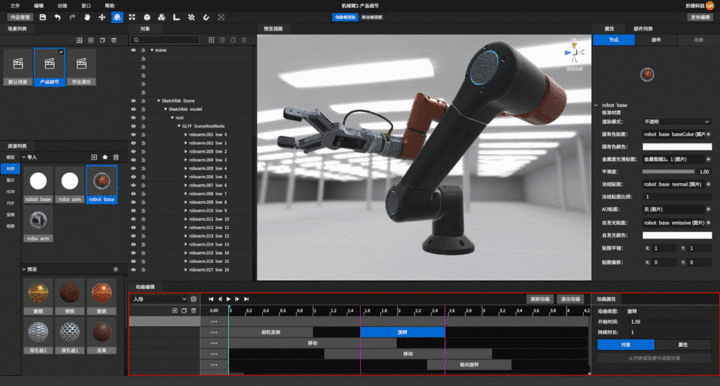Collapse the GLTF SceneRootNode tree node
The width and height of the screenshot is (720, 386).
179,126
